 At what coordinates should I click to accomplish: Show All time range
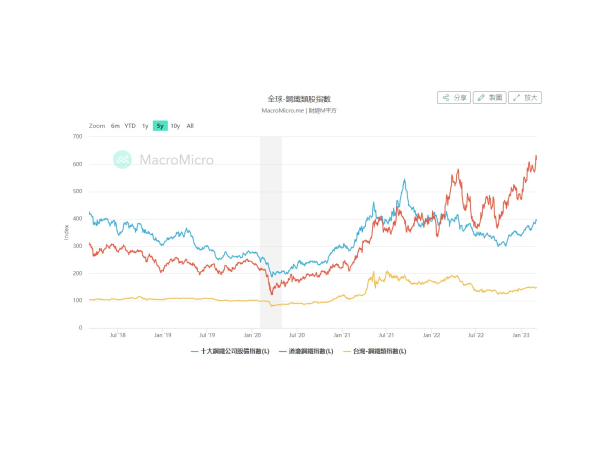click(190, 126)
